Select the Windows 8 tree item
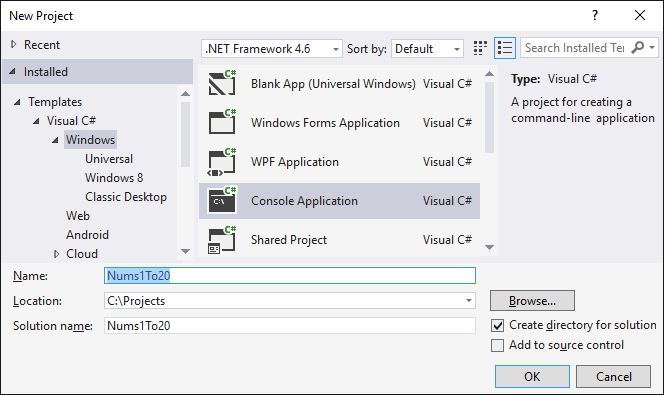The height and width of the screenshot is (395, 664). [x=114, y=178]
